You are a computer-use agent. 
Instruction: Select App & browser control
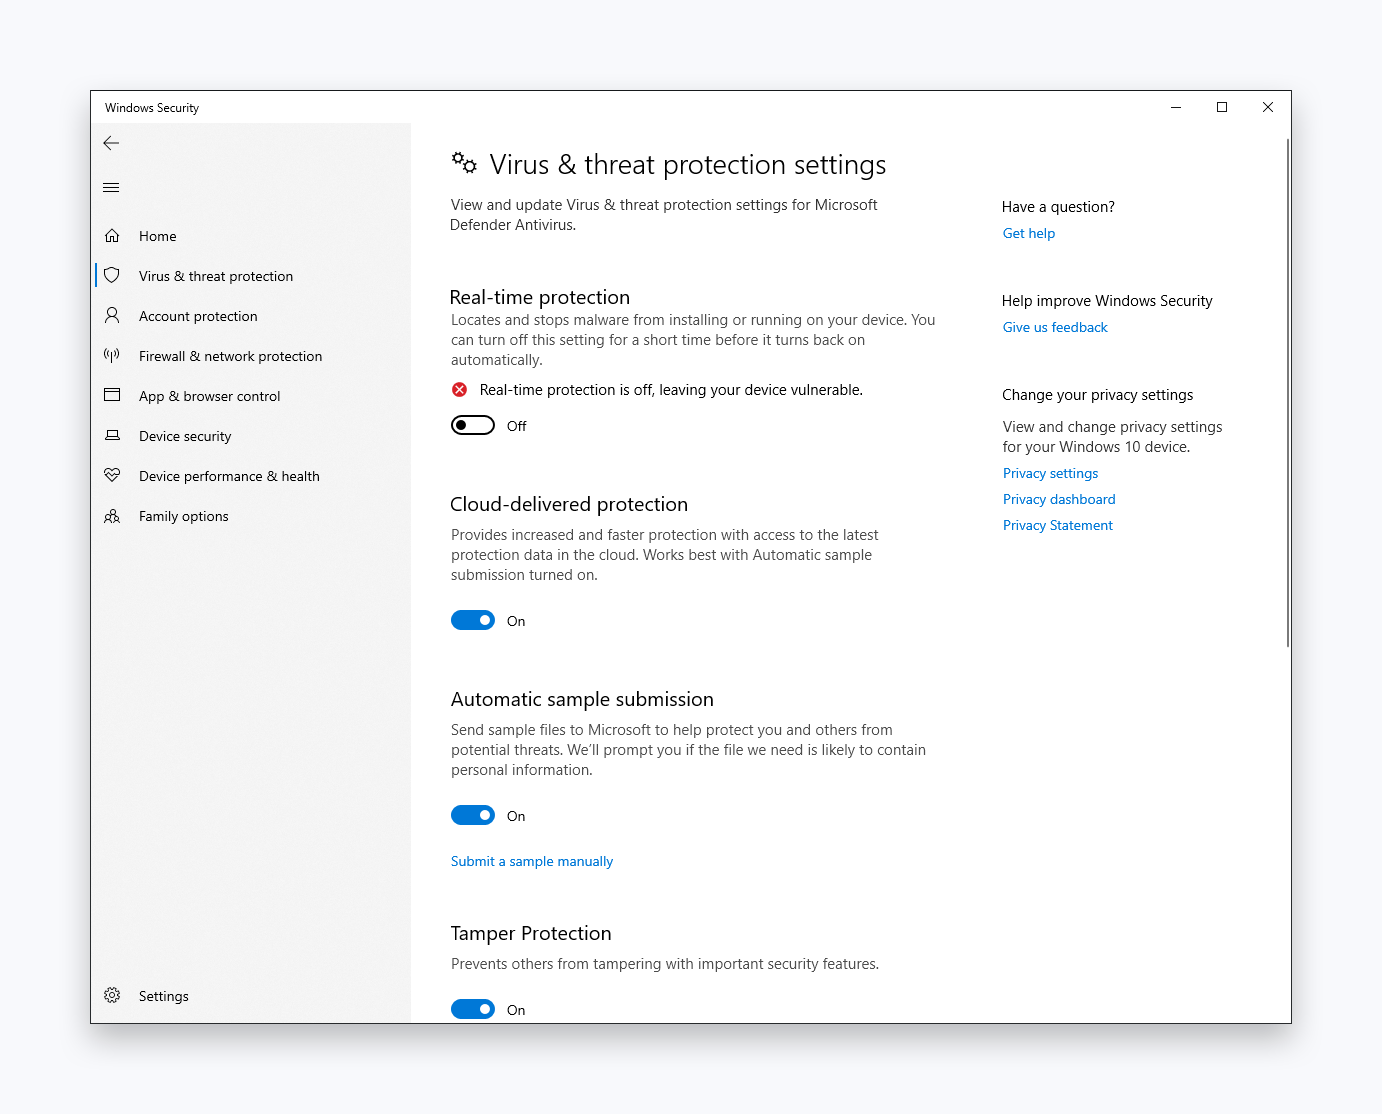(x=253, y=396)
